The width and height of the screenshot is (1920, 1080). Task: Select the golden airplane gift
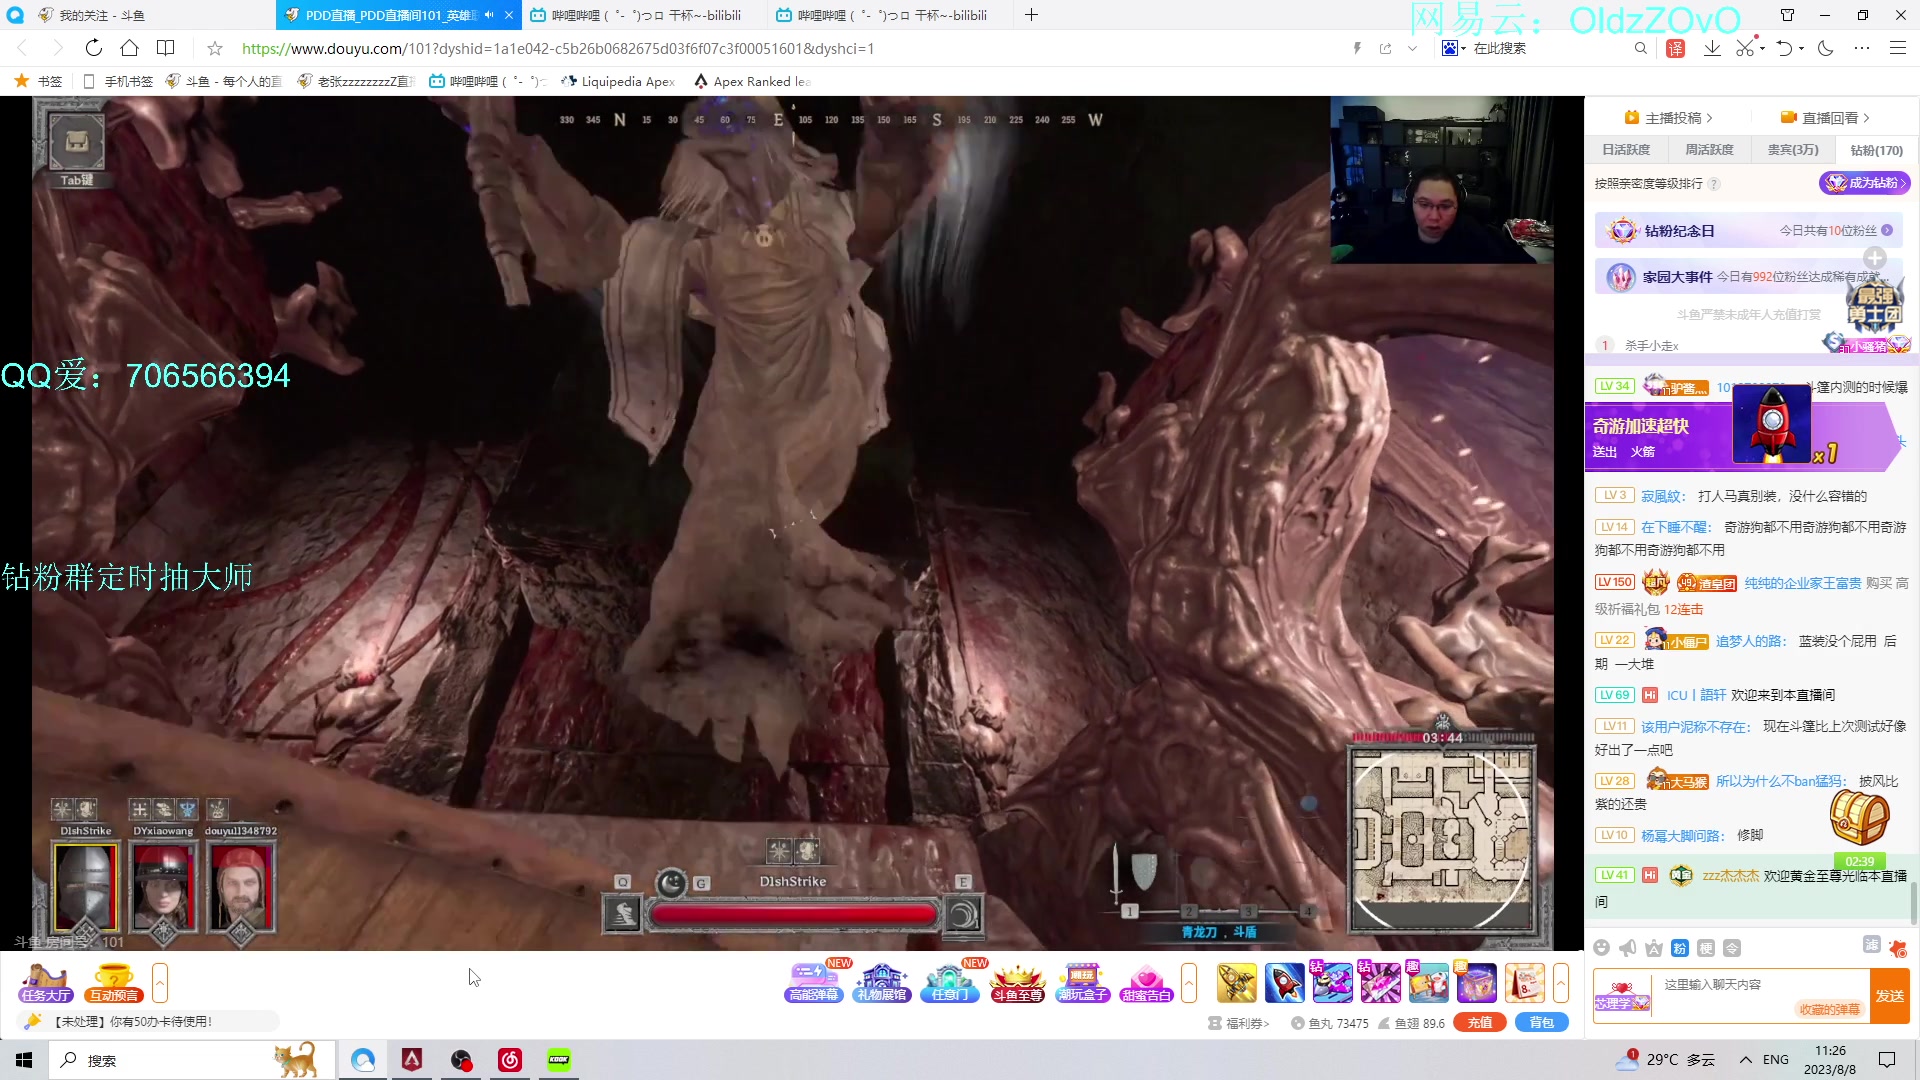tap(1237, 983)
